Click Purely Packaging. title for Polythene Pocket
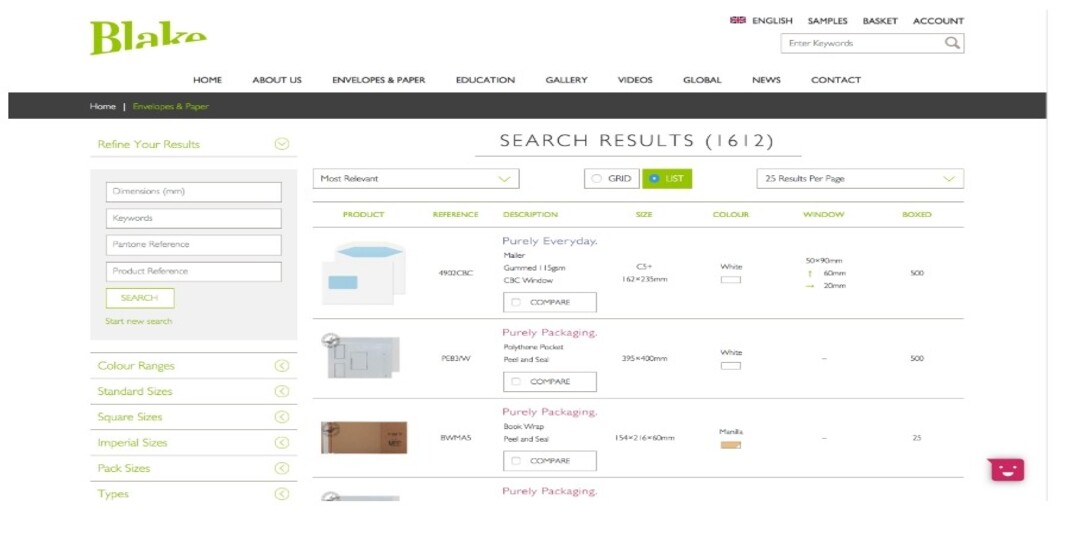This screenshot has width=1080, height=542. pos(550,333)
